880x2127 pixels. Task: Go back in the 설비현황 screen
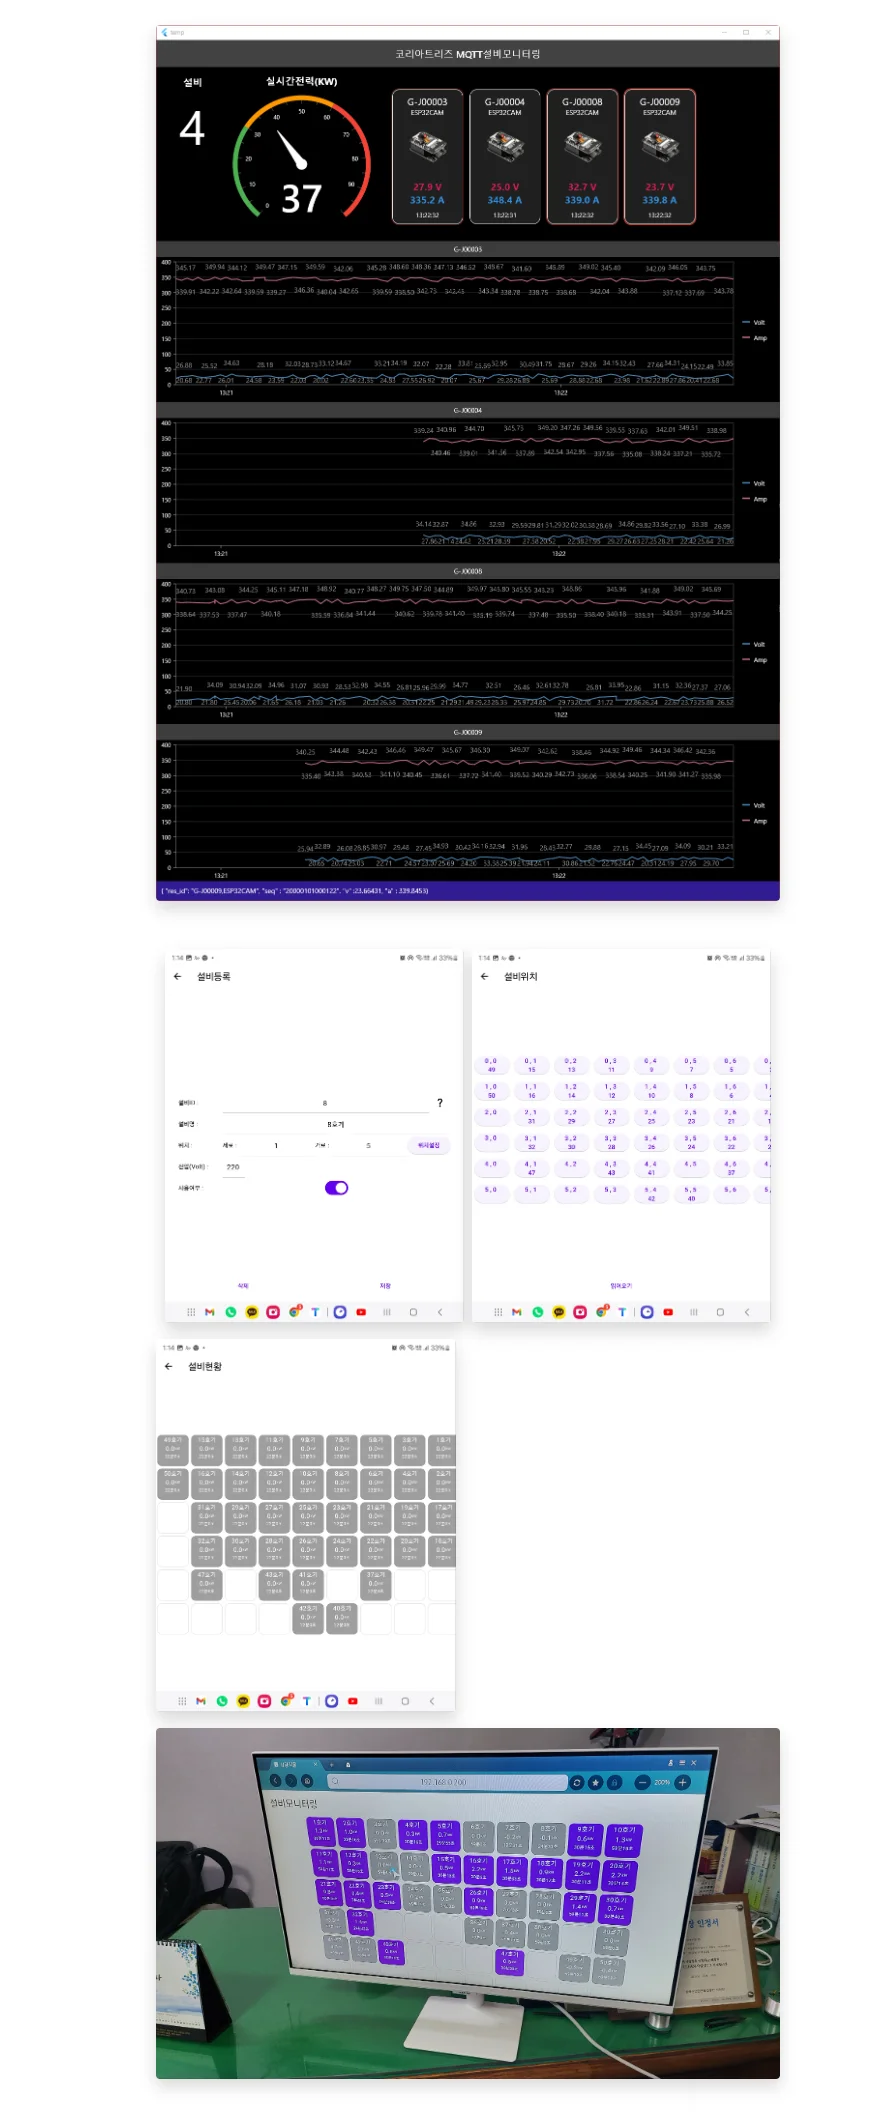coord(168,1366)
